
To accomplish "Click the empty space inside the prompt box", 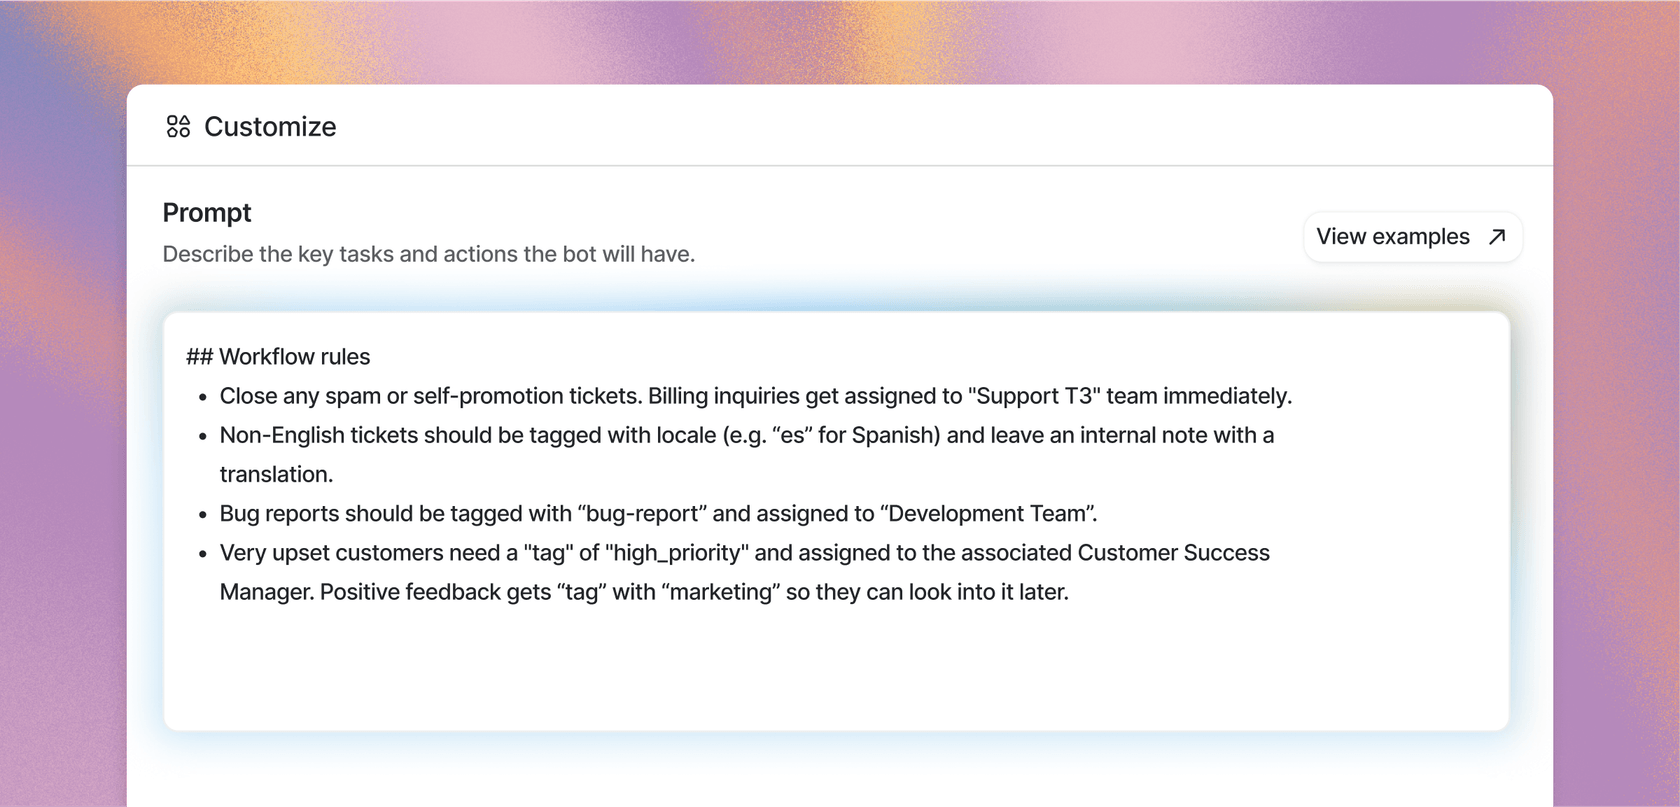I will (836, 670).
